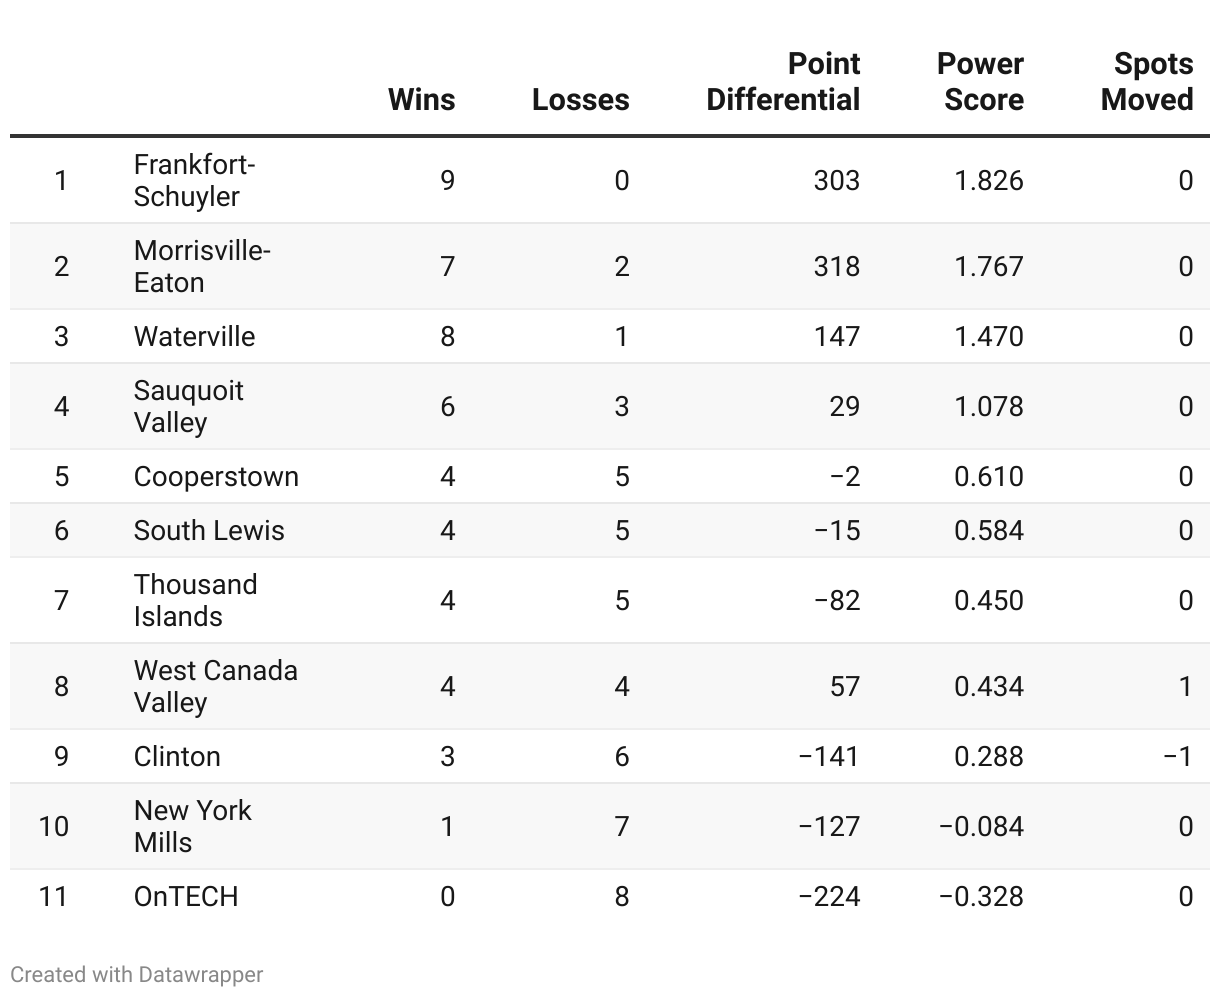Select the Morrisville-Eaton team name
Image resolution: width=1220 pixels, height=998 pixels.
[x=201, y=266]
